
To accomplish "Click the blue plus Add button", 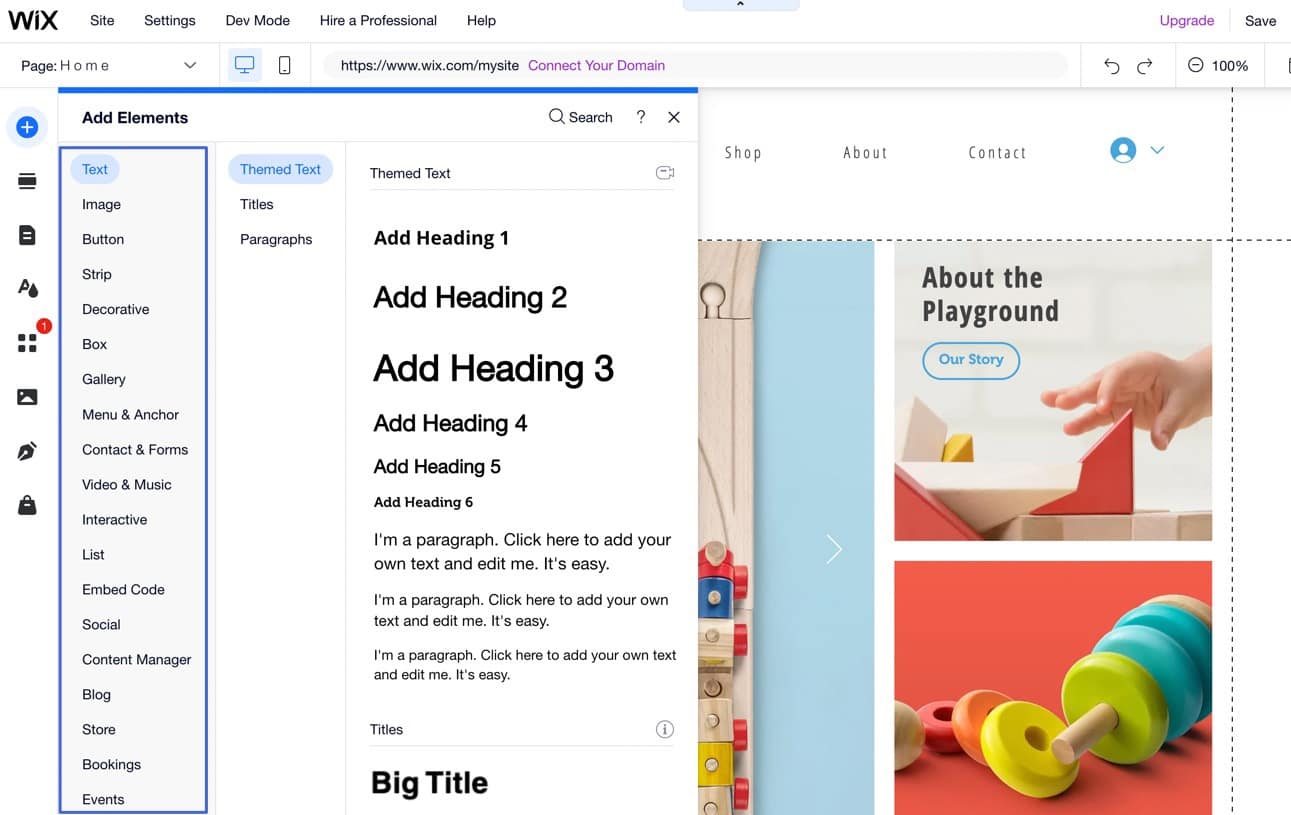I will (x=27, y=127).
